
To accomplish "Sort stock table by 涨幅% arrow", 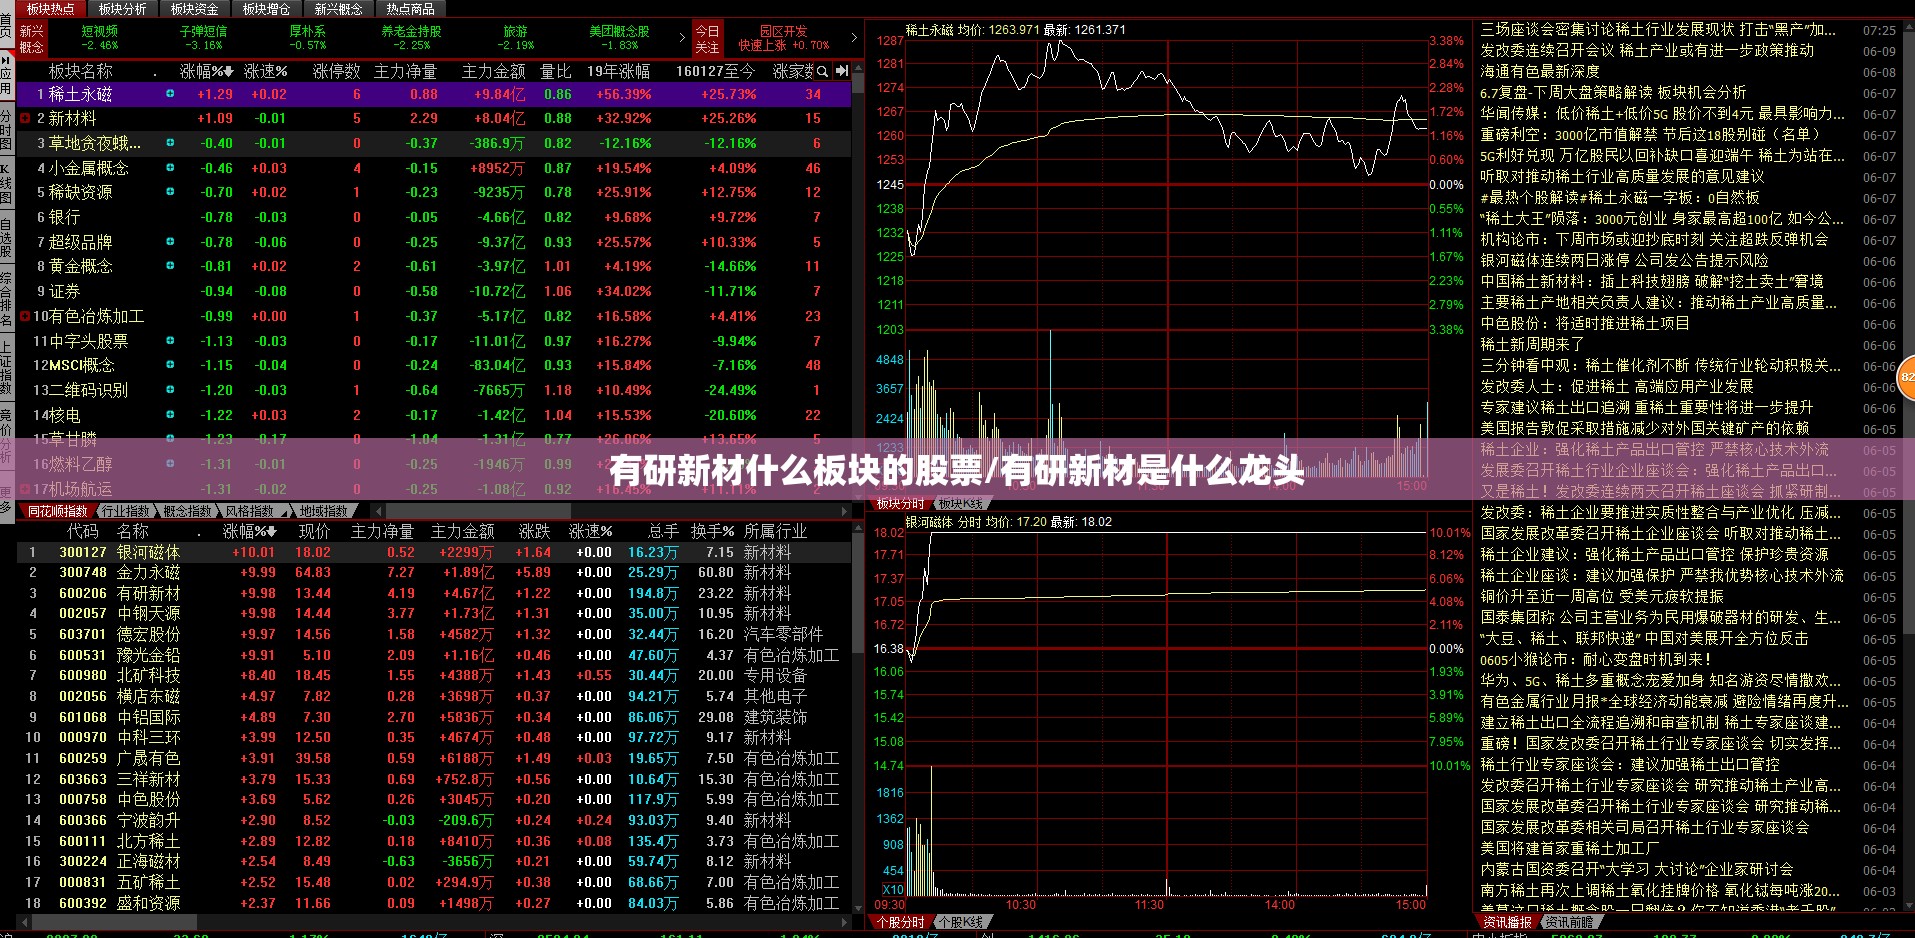I will click(x=271, y=532).
